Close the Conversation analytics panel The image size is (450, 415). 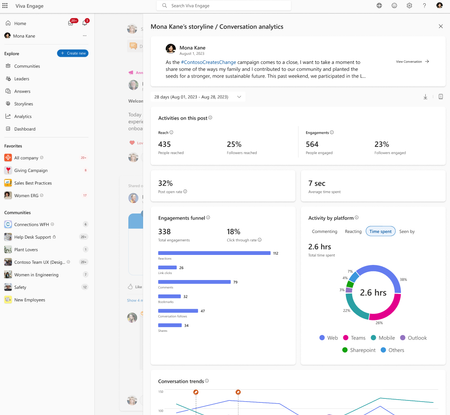tap(441, 26)
